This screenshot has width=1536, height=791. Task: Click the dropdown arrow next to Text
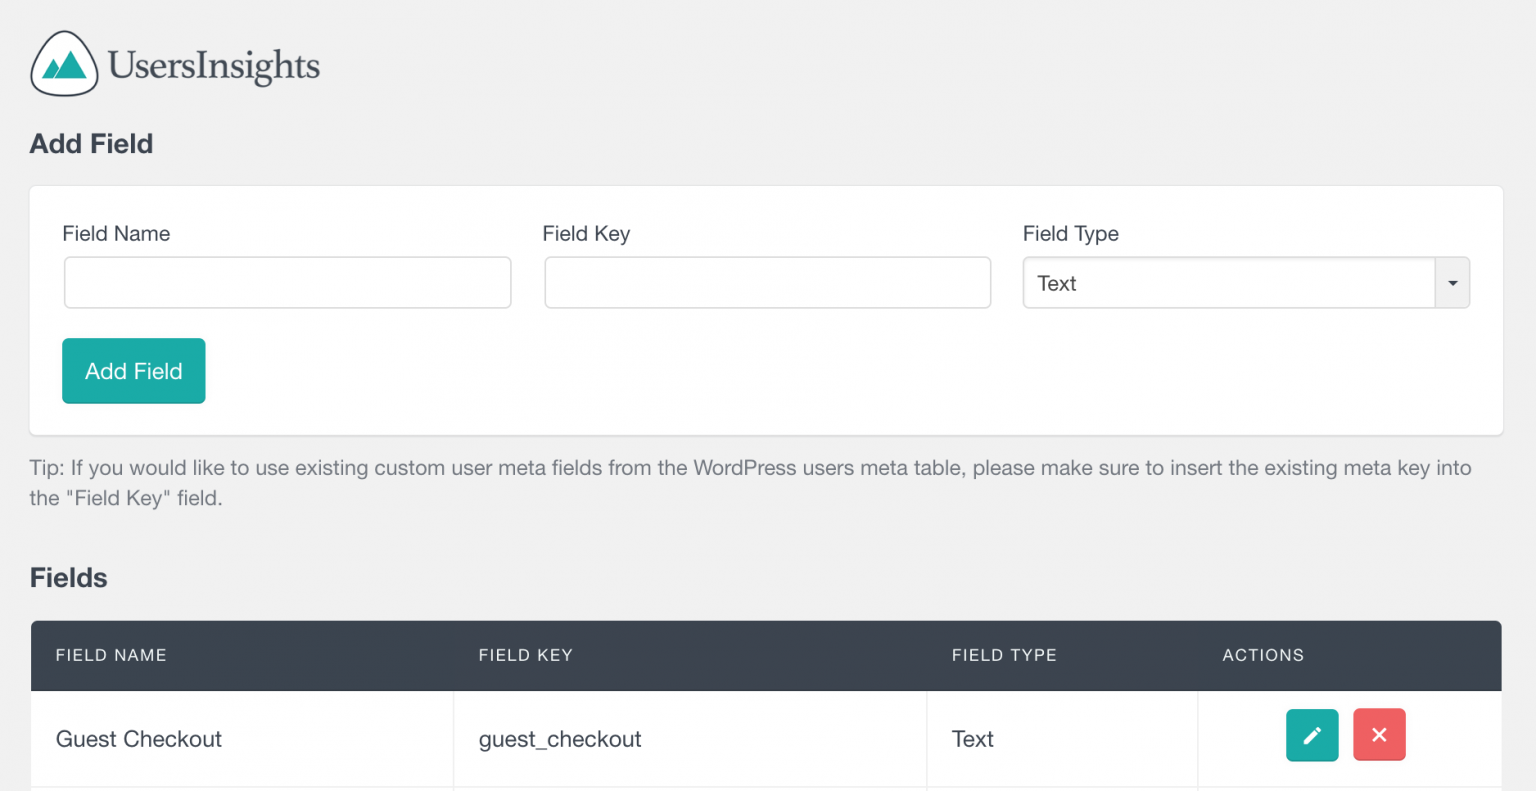[1452, 283]
